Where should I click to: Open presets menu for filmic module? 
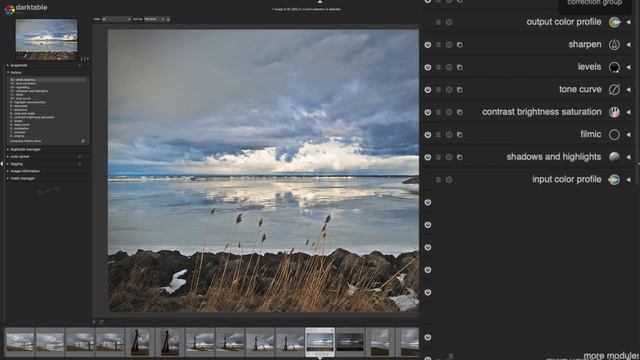coord(438,134)
